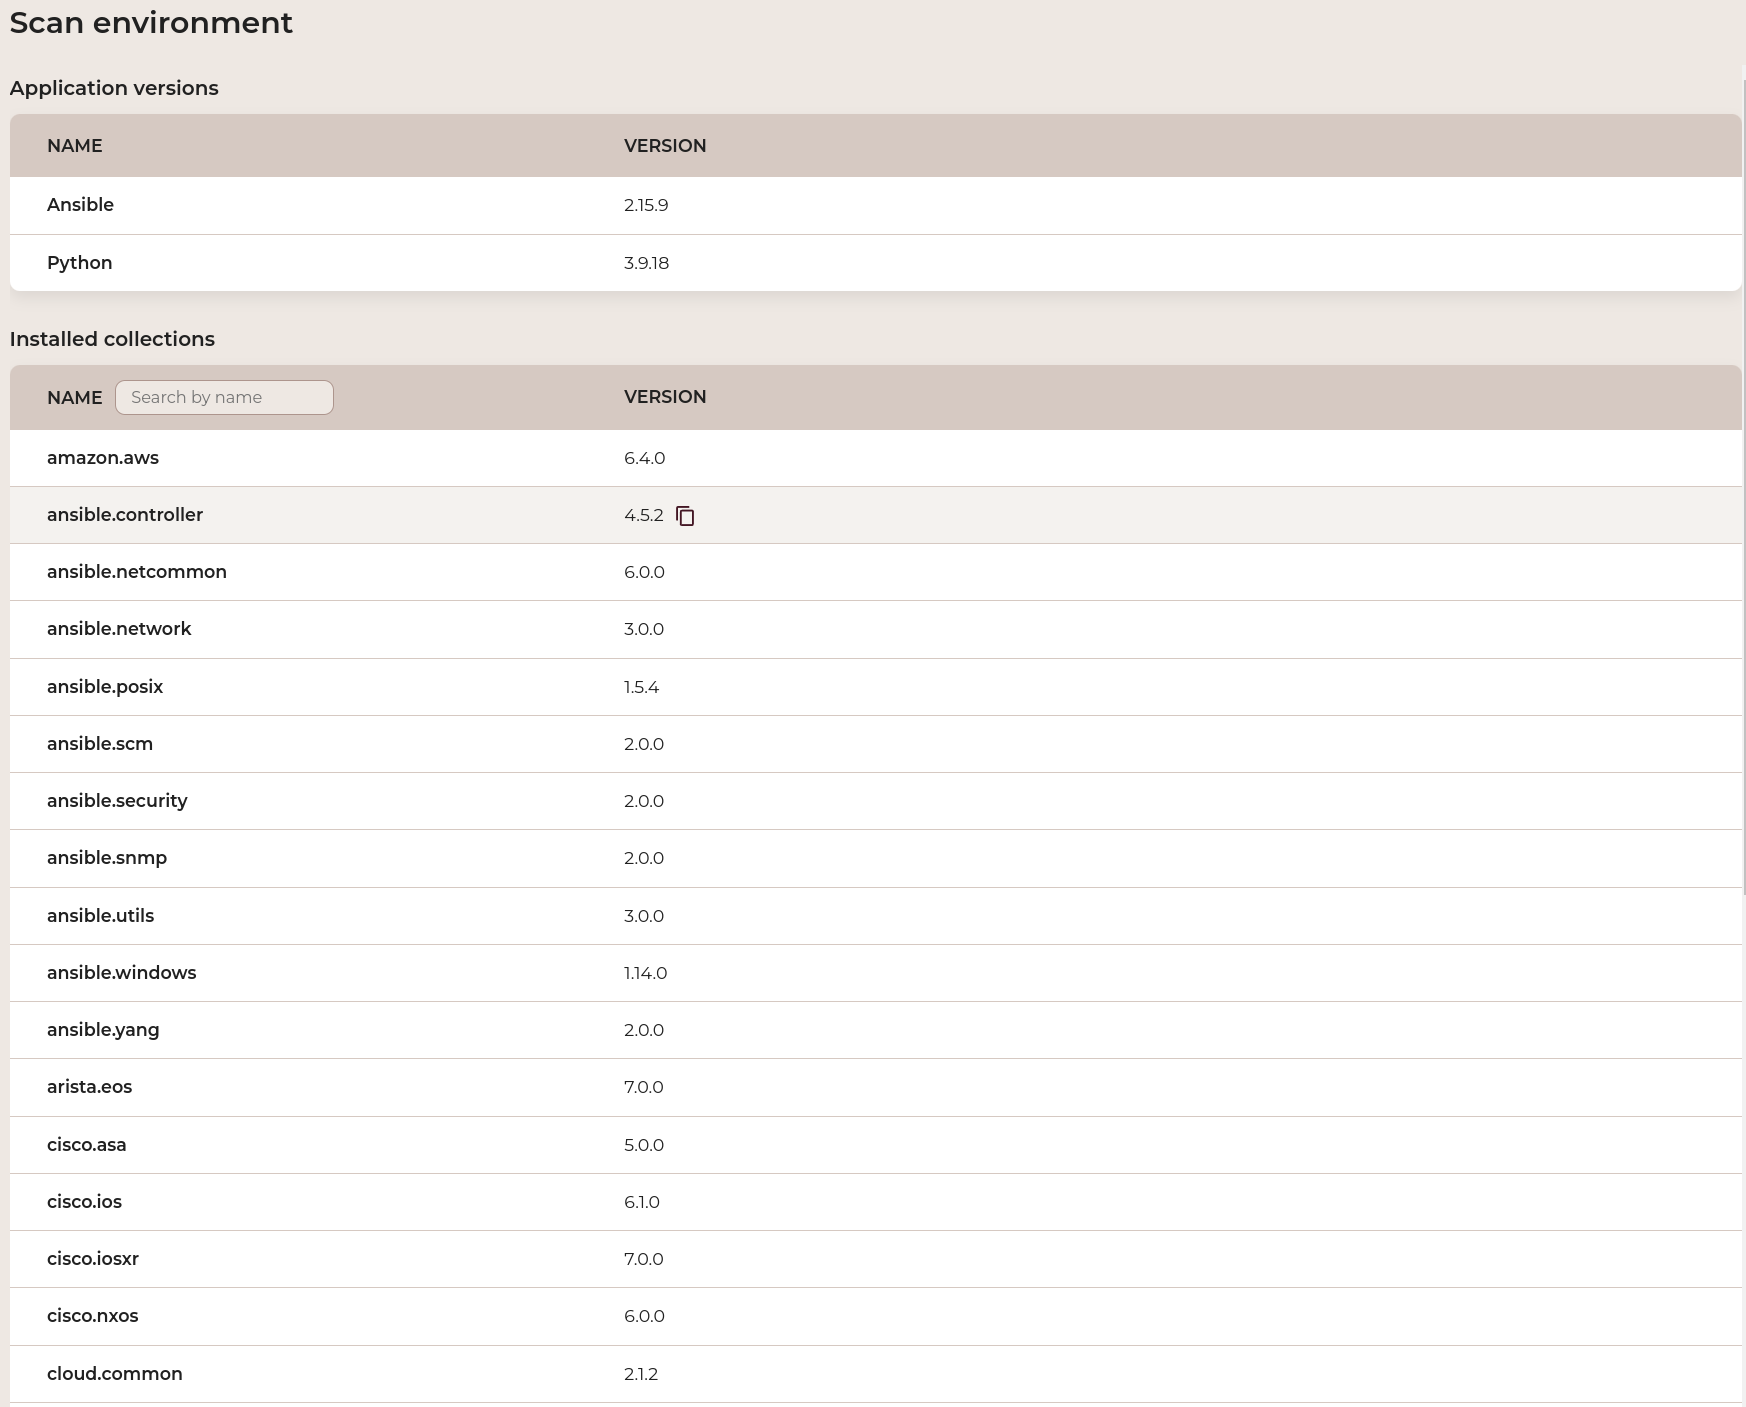Click the ansible.security collection name
The width and height of the screenshot is (1746, 1407).
pyautogui.click(x=117, y=801)
